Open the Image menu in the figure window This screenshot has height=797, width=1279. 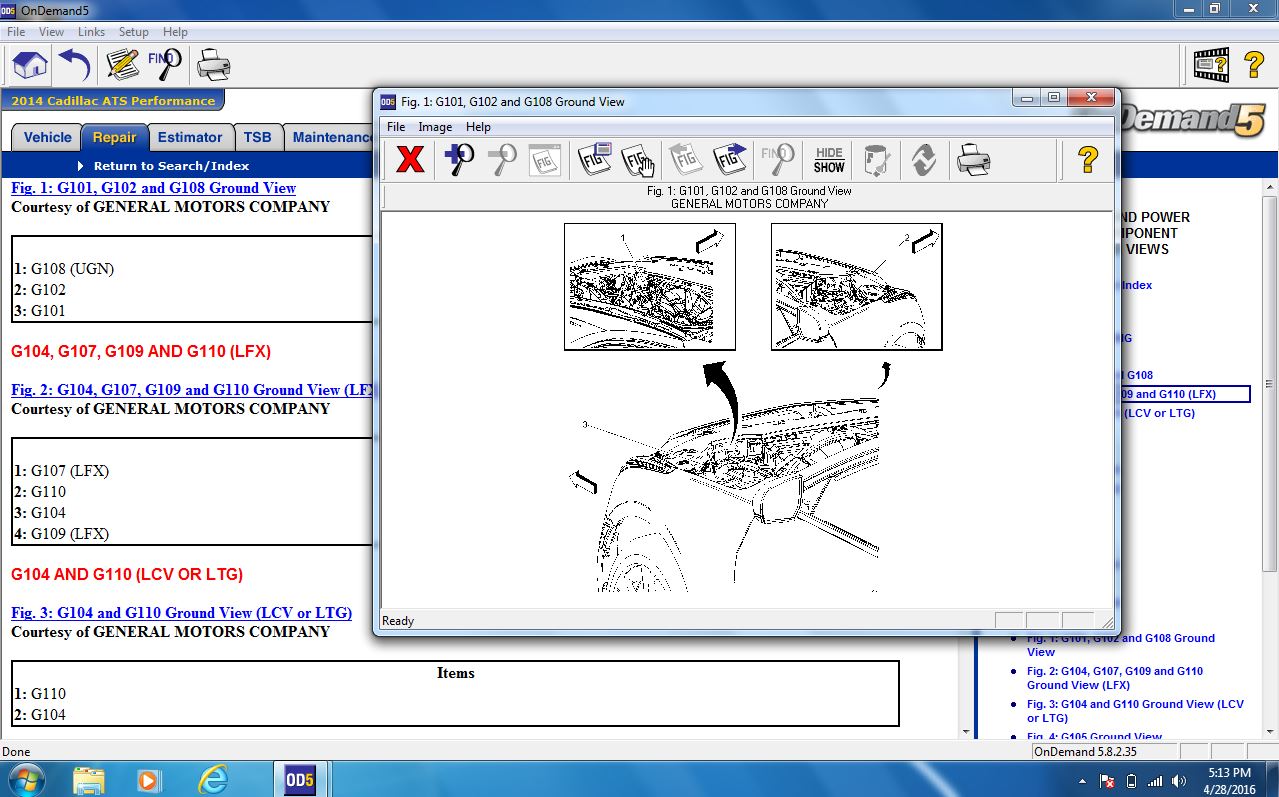(x=434, y=127)
